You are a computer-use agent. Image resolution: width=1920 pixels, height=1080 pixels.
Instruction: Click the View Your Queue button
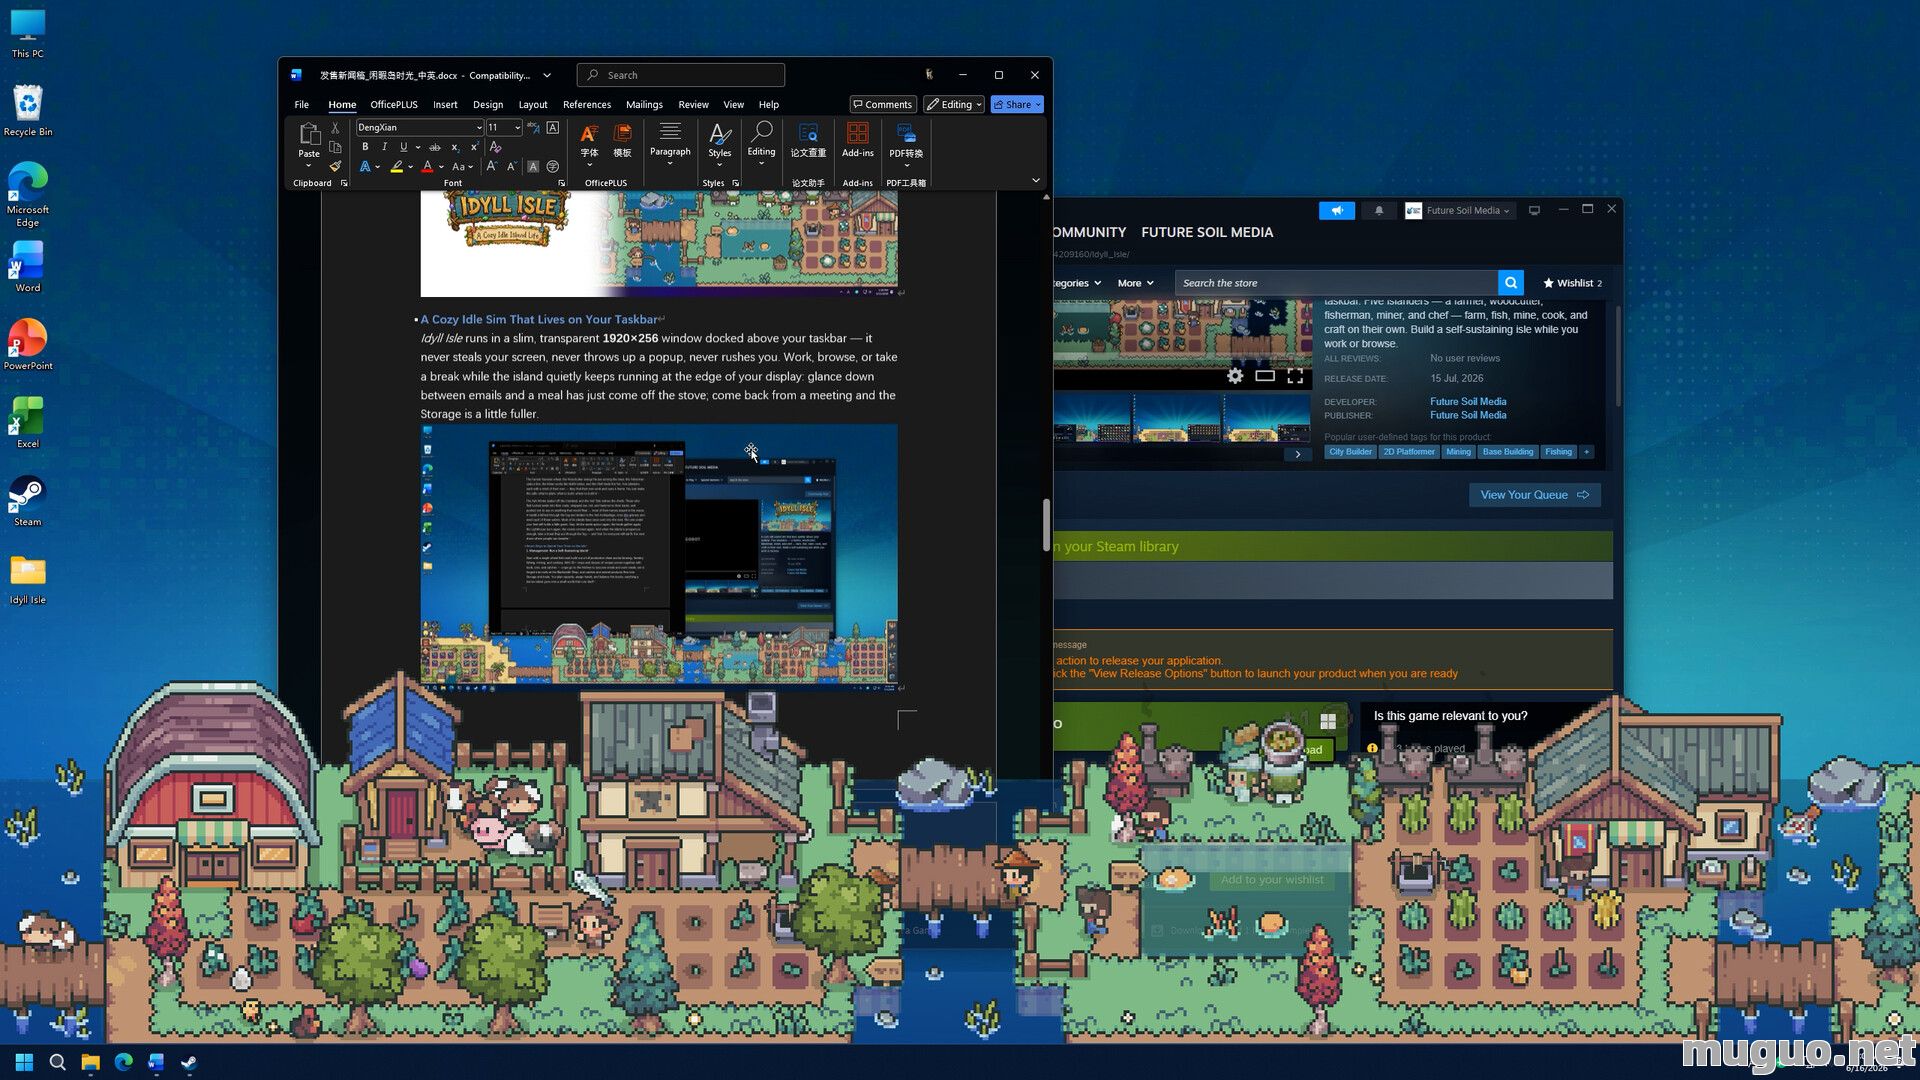pos(1534,495)
